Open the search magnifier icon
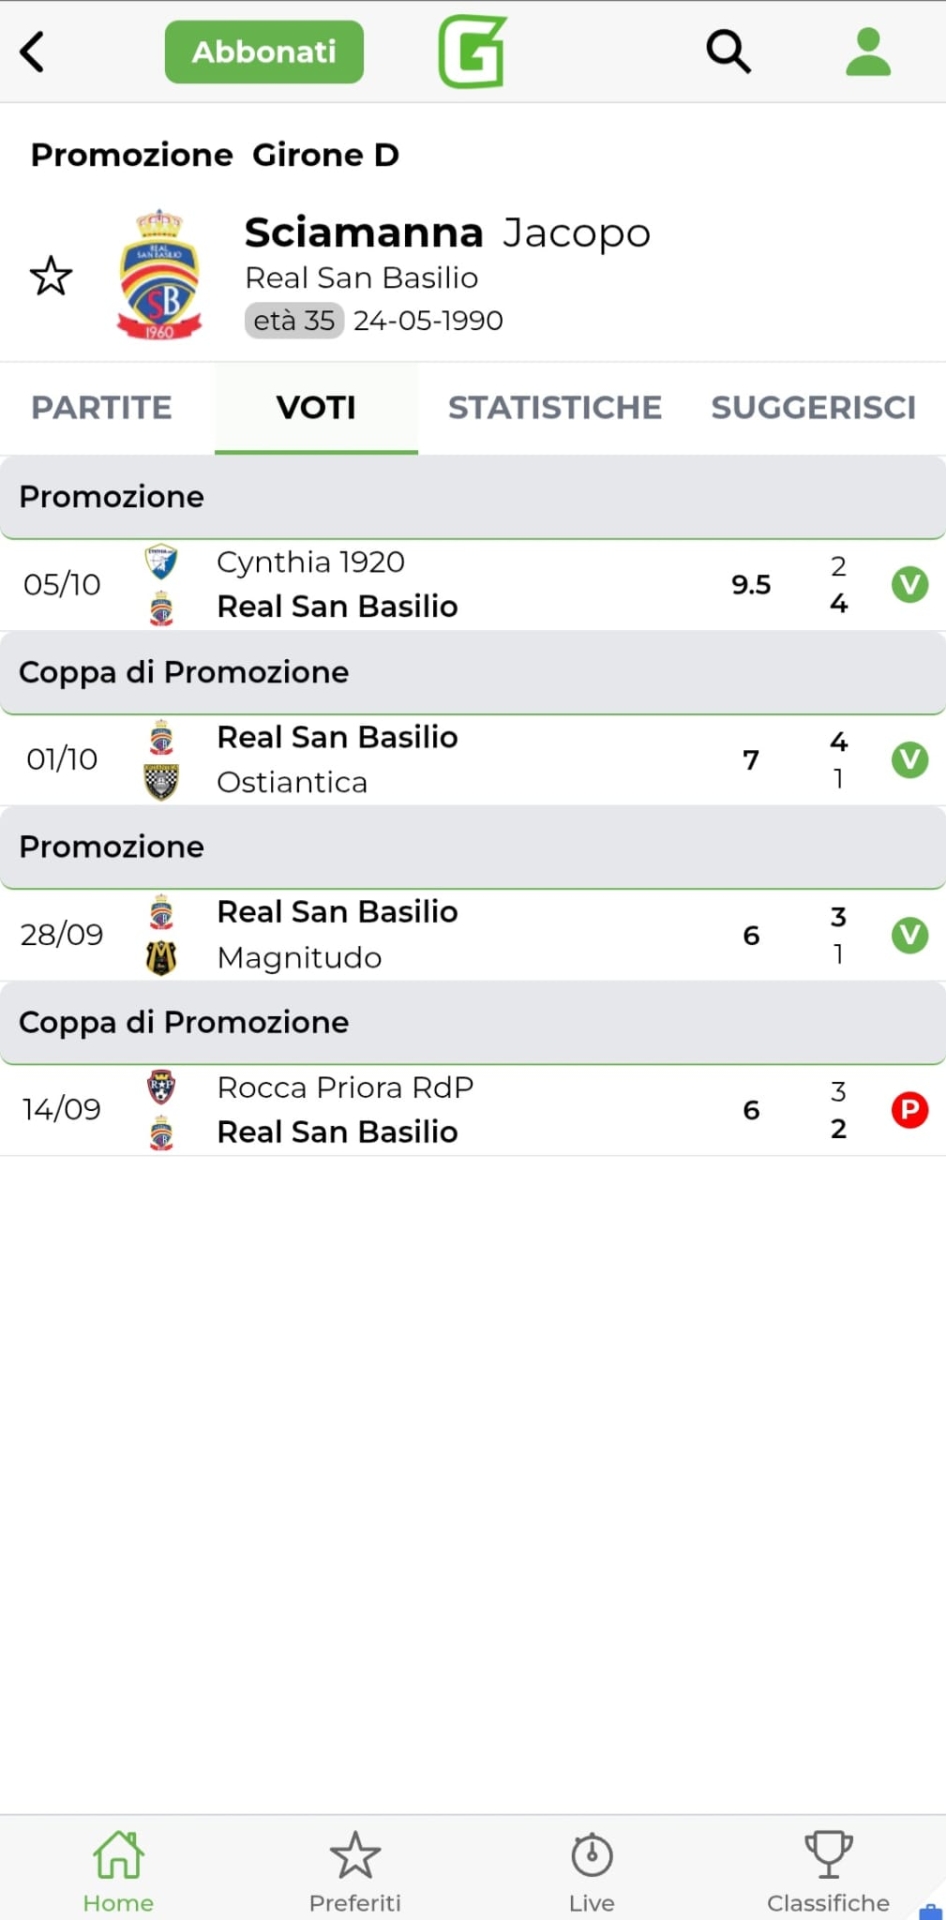The height and width of the screenshot is (1920, 946). [x=728, y=52]
